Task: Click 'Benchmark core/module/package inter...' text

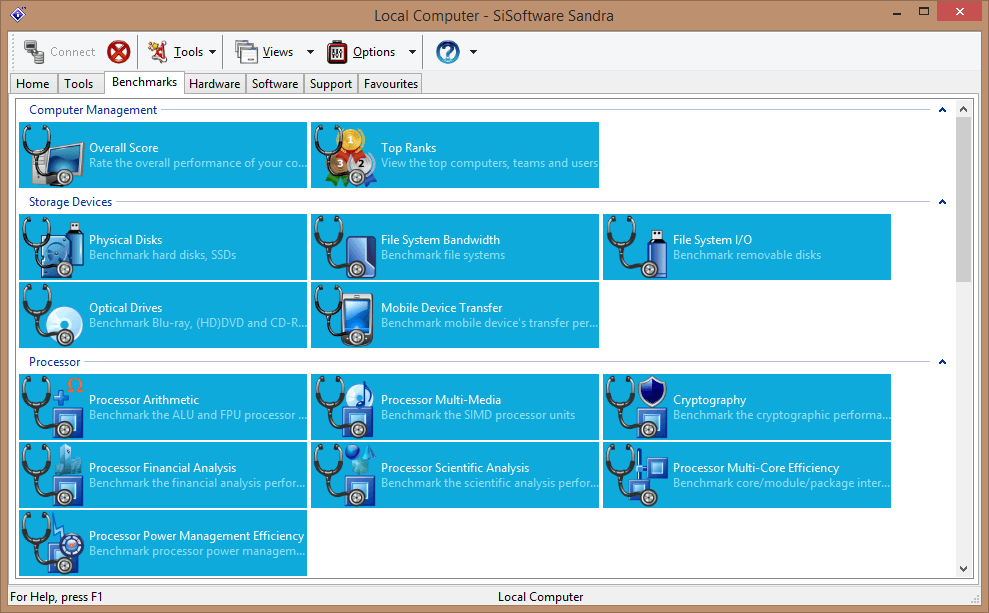Action: tap(781, 484)
